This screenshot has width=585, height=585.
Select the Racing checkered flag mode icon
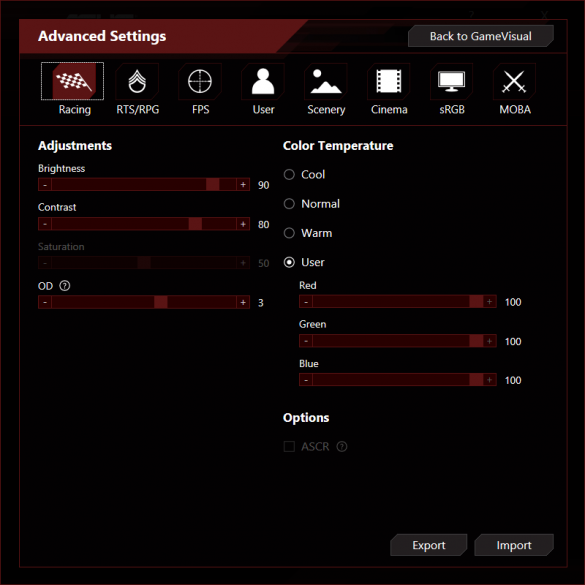pos(72,81)
